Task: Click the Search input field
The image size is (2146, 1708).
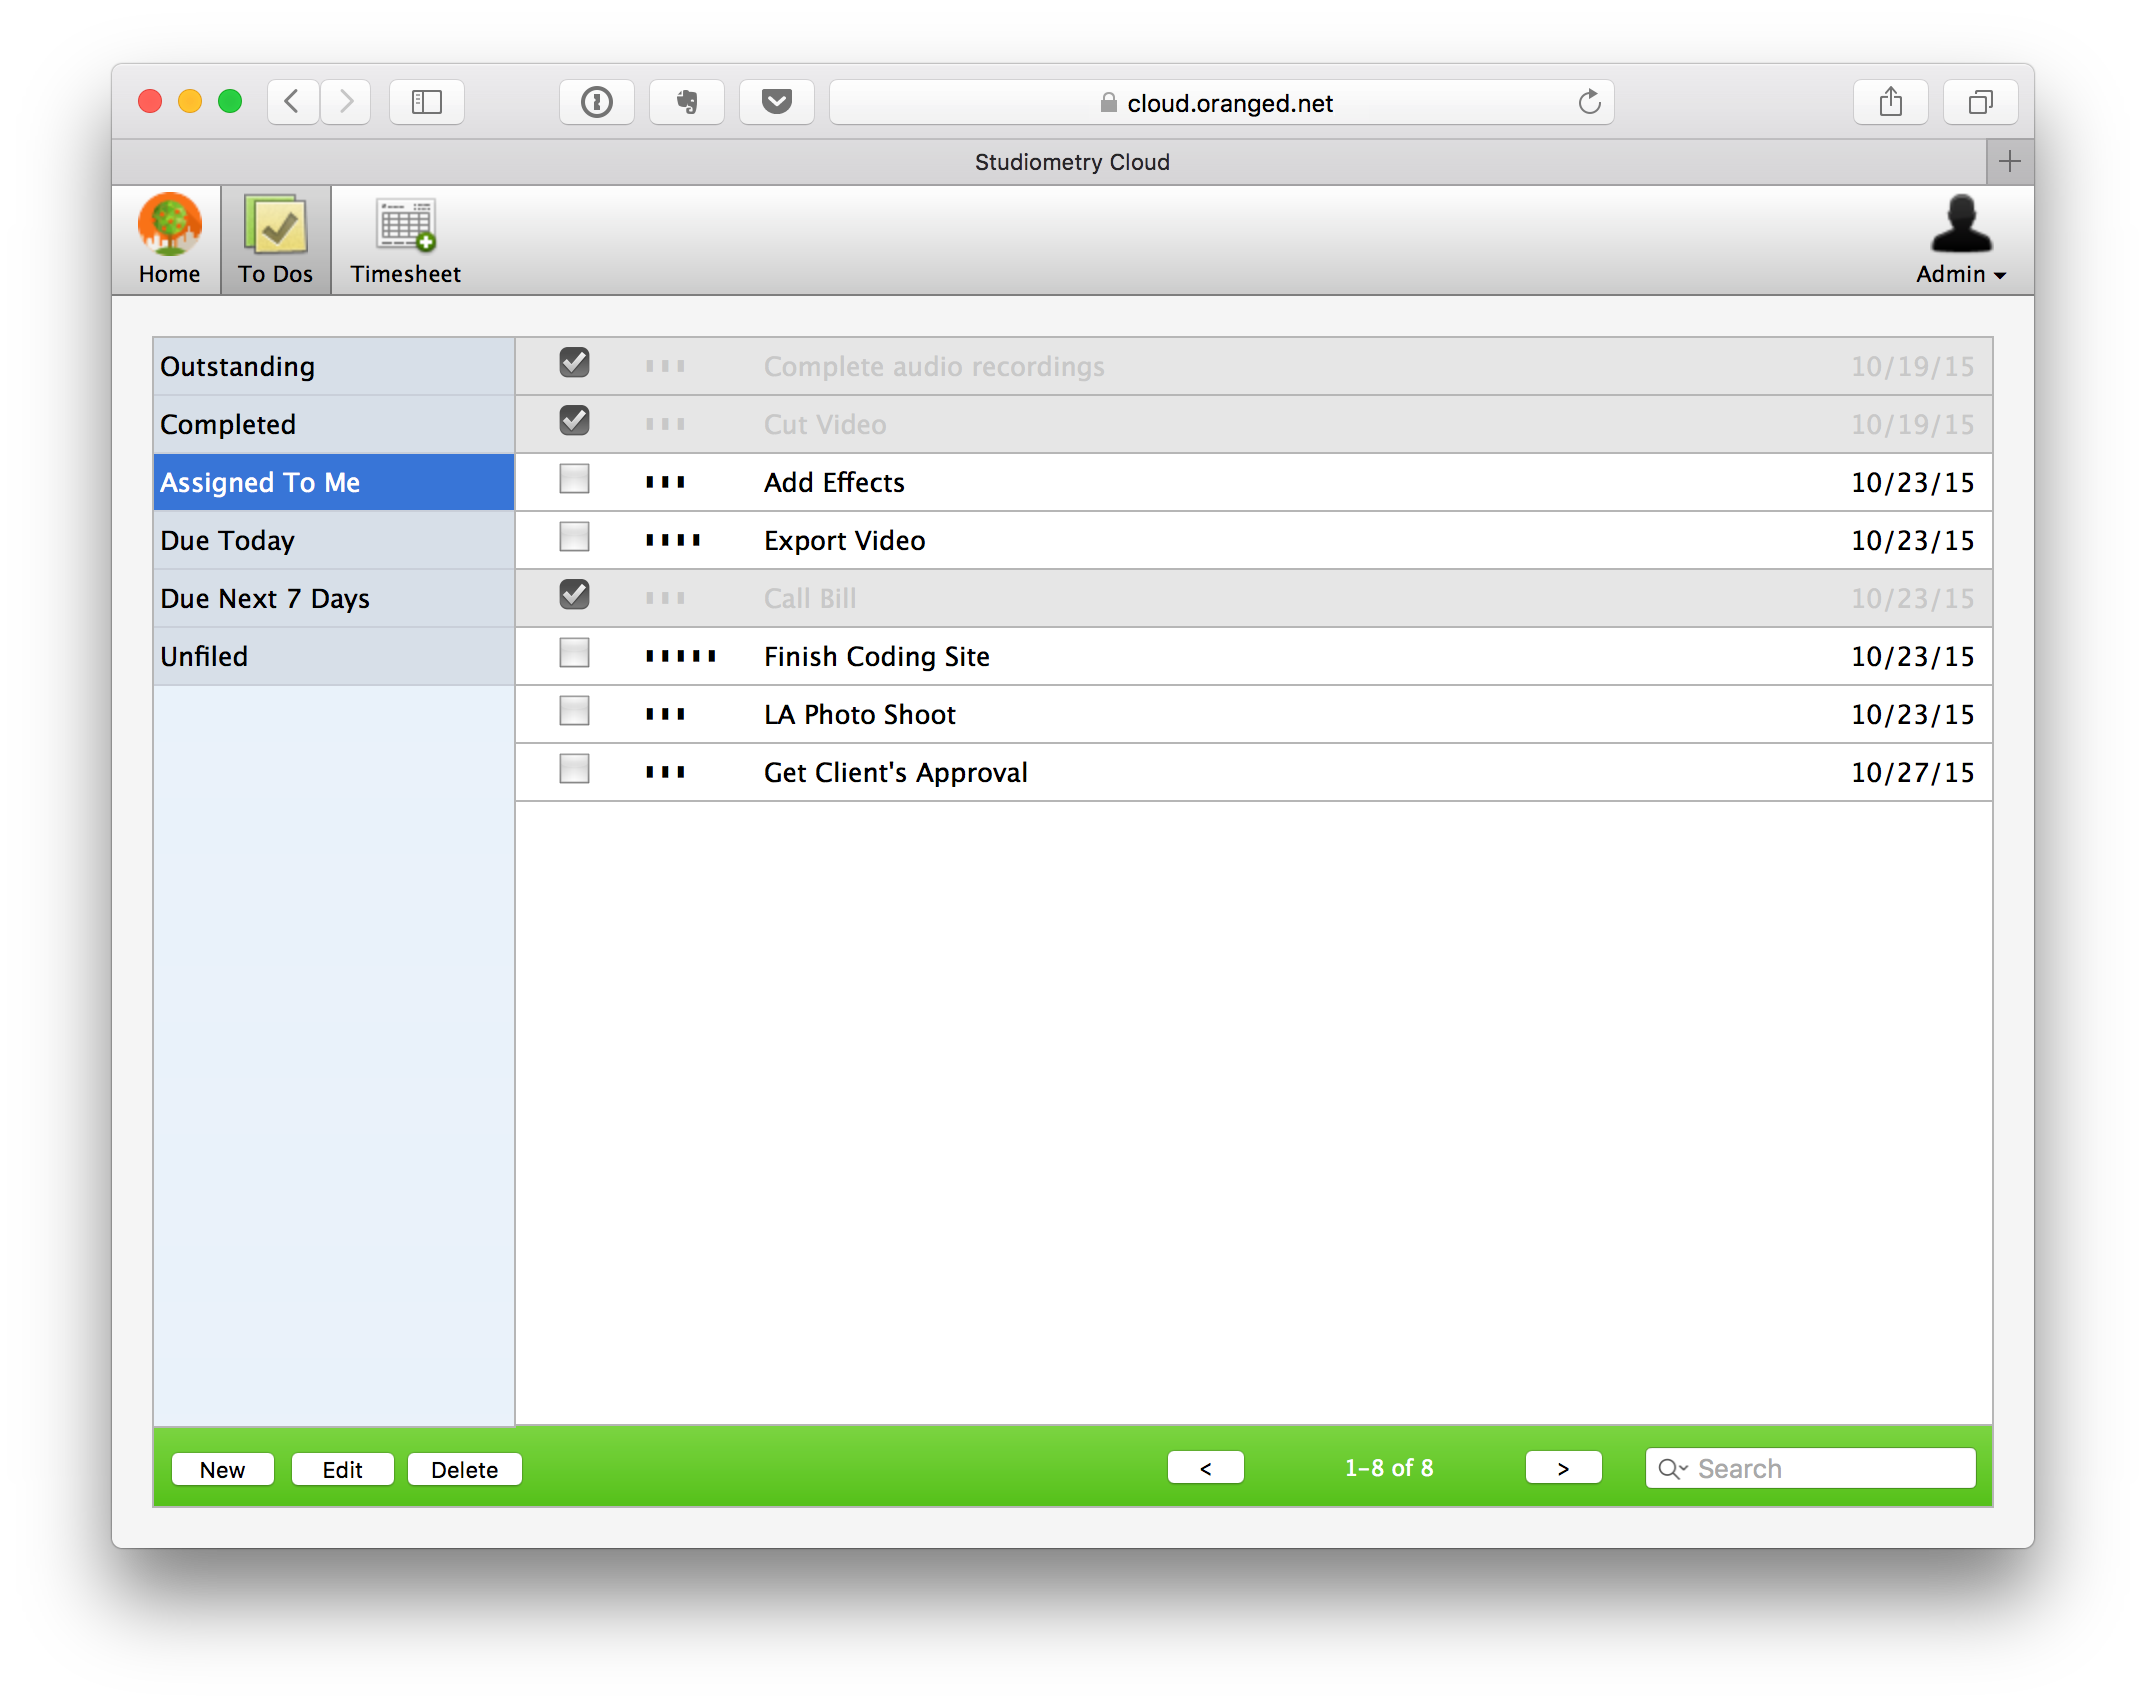Action: coord(1810,1469)
